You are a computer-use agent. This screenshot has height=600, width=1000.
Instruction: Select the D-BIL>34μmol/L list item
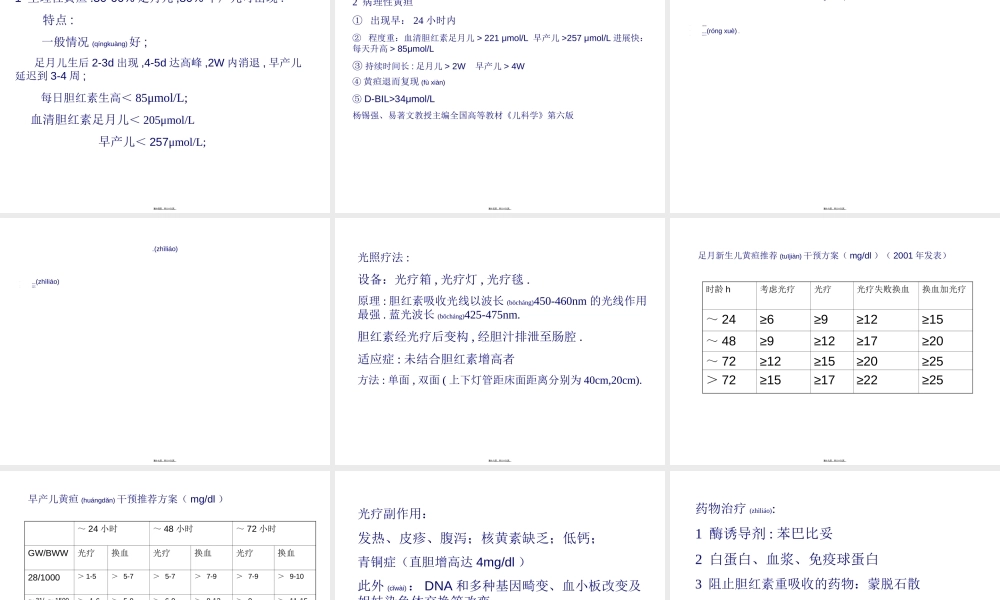[398, 97]
